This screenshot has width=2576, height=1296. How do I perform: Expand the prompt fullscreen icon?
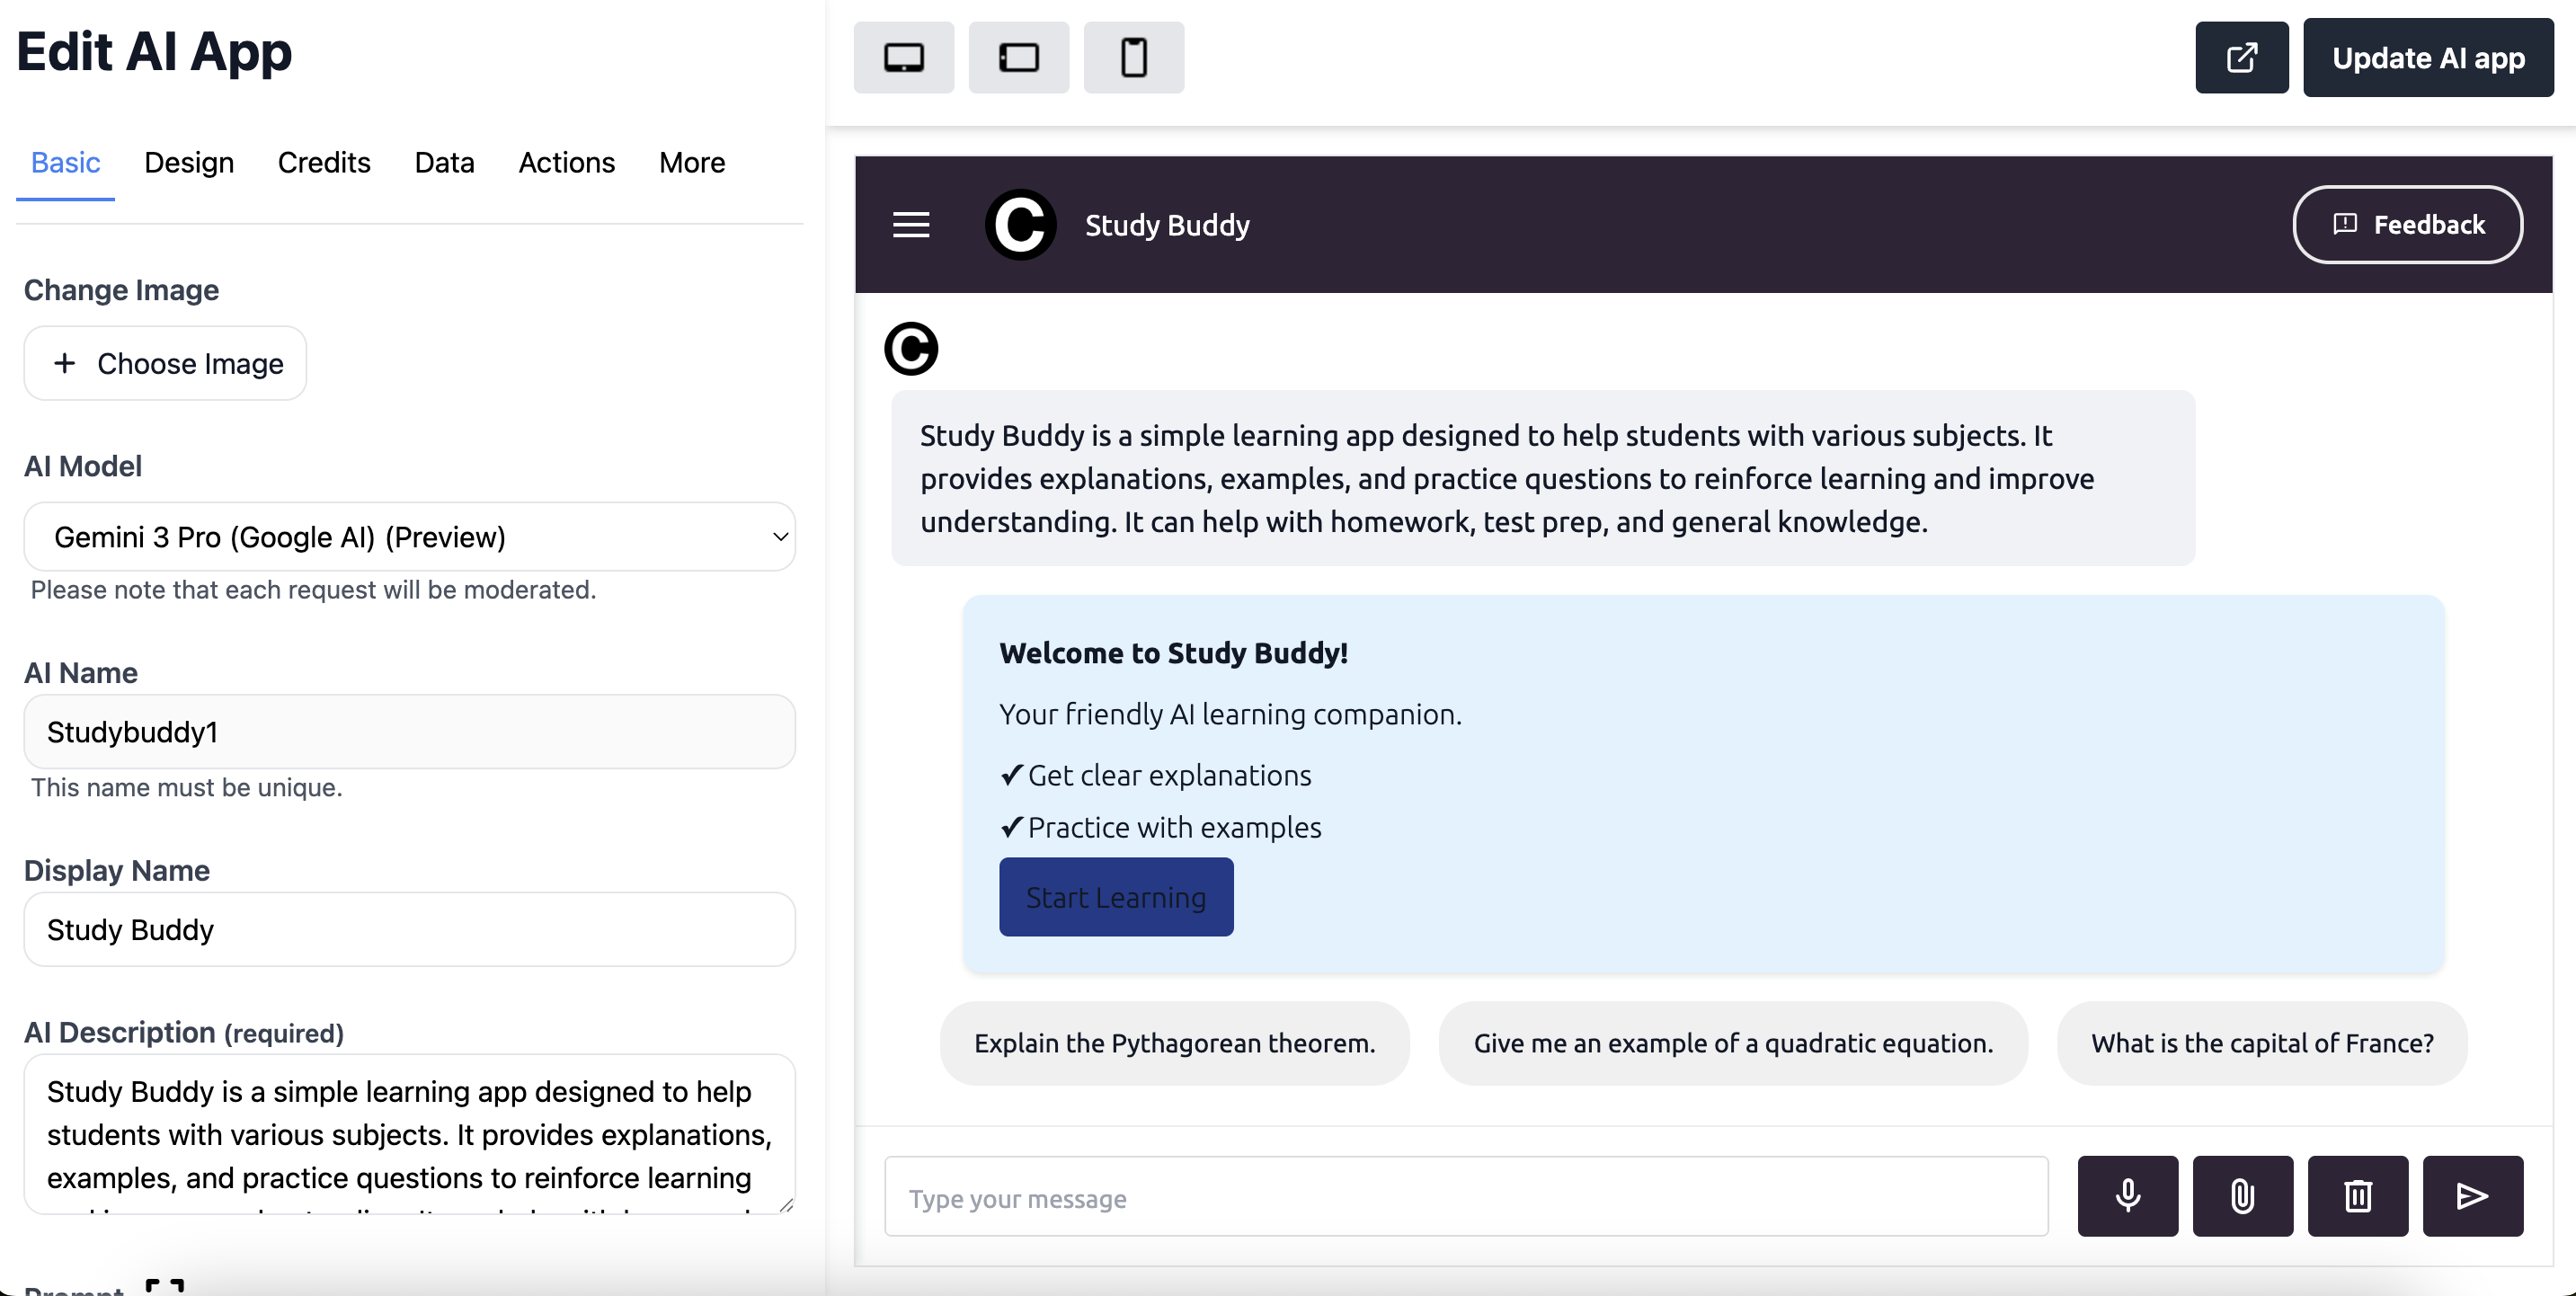pos(165,1286)
